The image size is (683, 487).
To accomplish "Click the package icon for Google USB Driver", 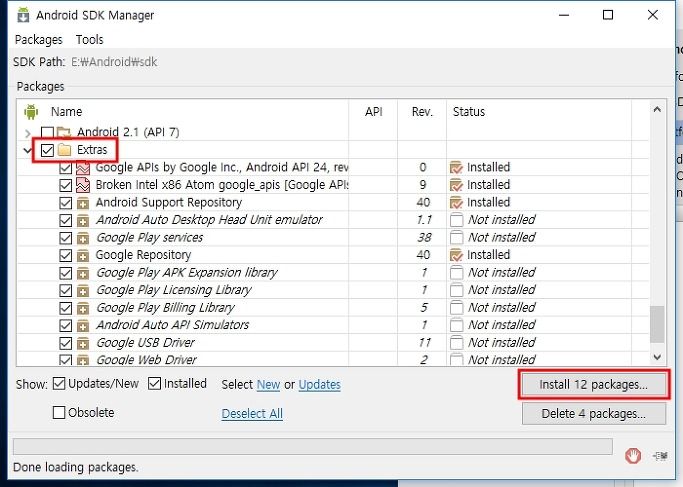I will tap(83, 343).
